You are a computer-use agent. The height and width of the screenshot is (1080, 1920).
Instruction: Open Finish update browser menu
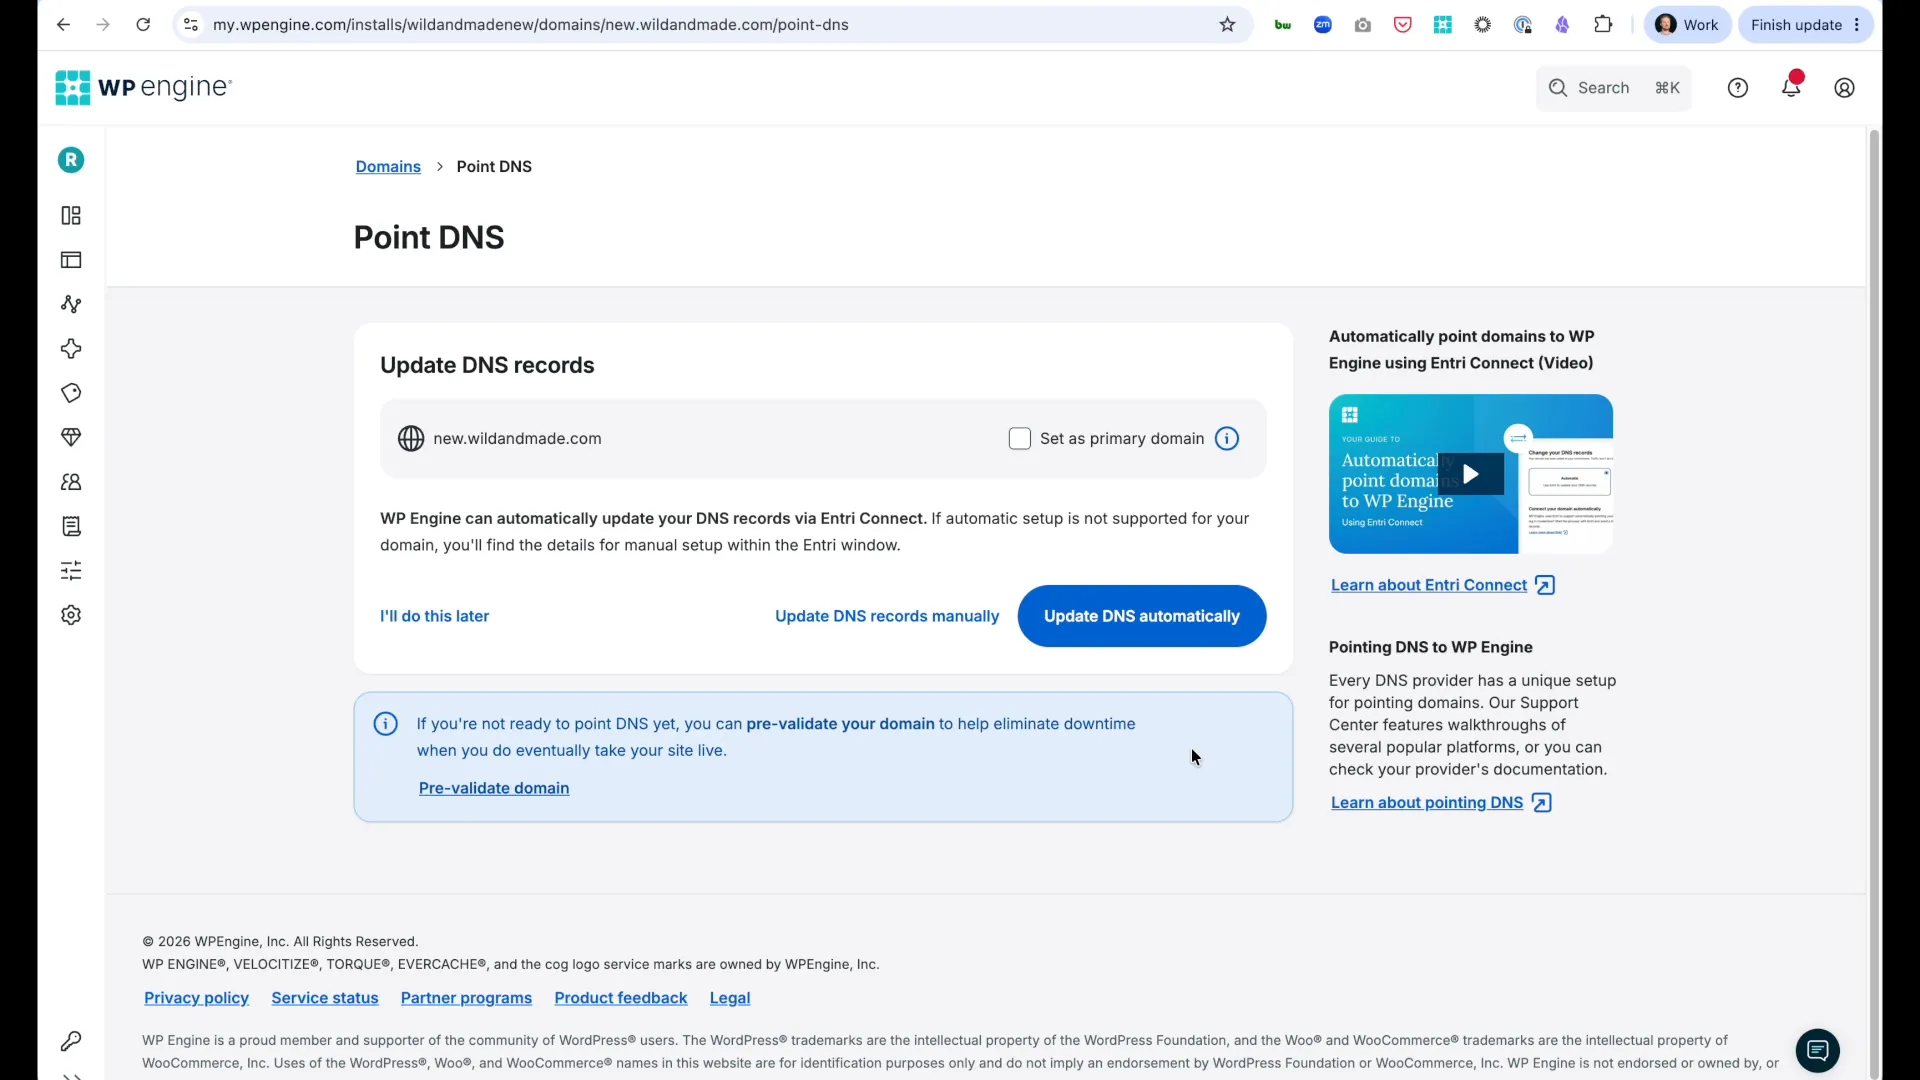coord(1806,25)
